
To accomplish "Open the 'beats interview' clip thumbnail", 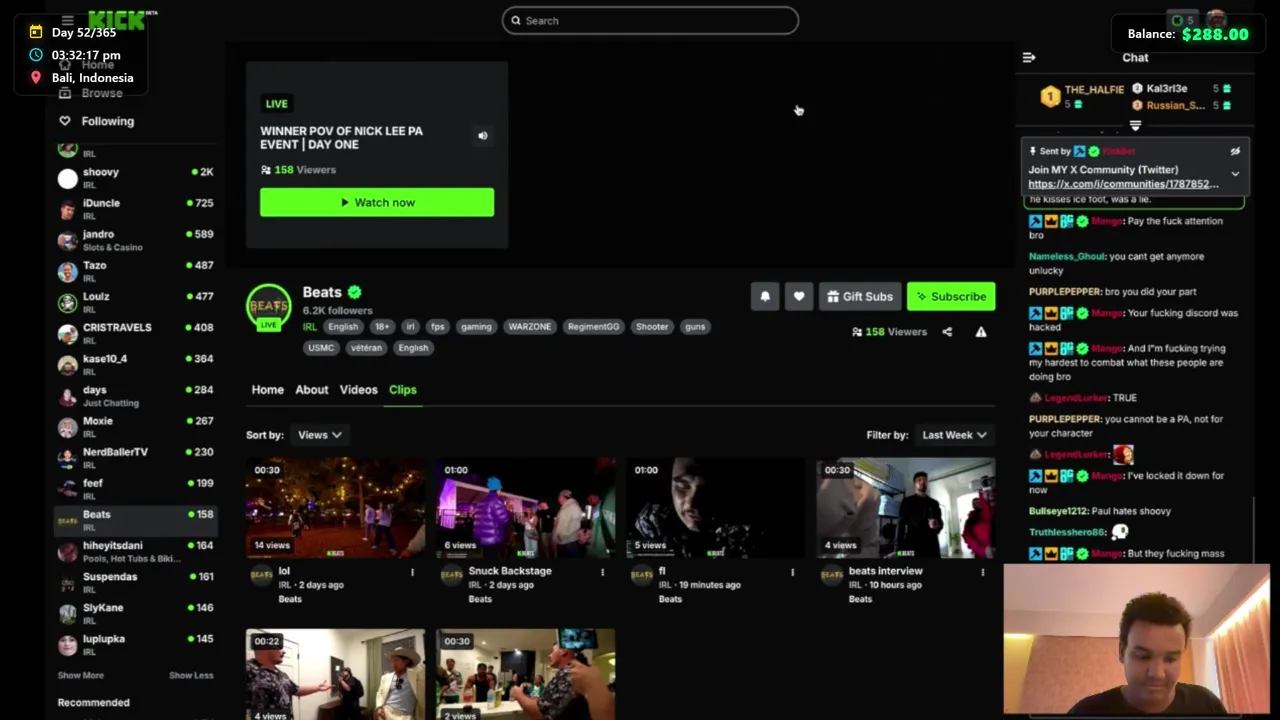I will pyautogui.click(x=905, y=508).
